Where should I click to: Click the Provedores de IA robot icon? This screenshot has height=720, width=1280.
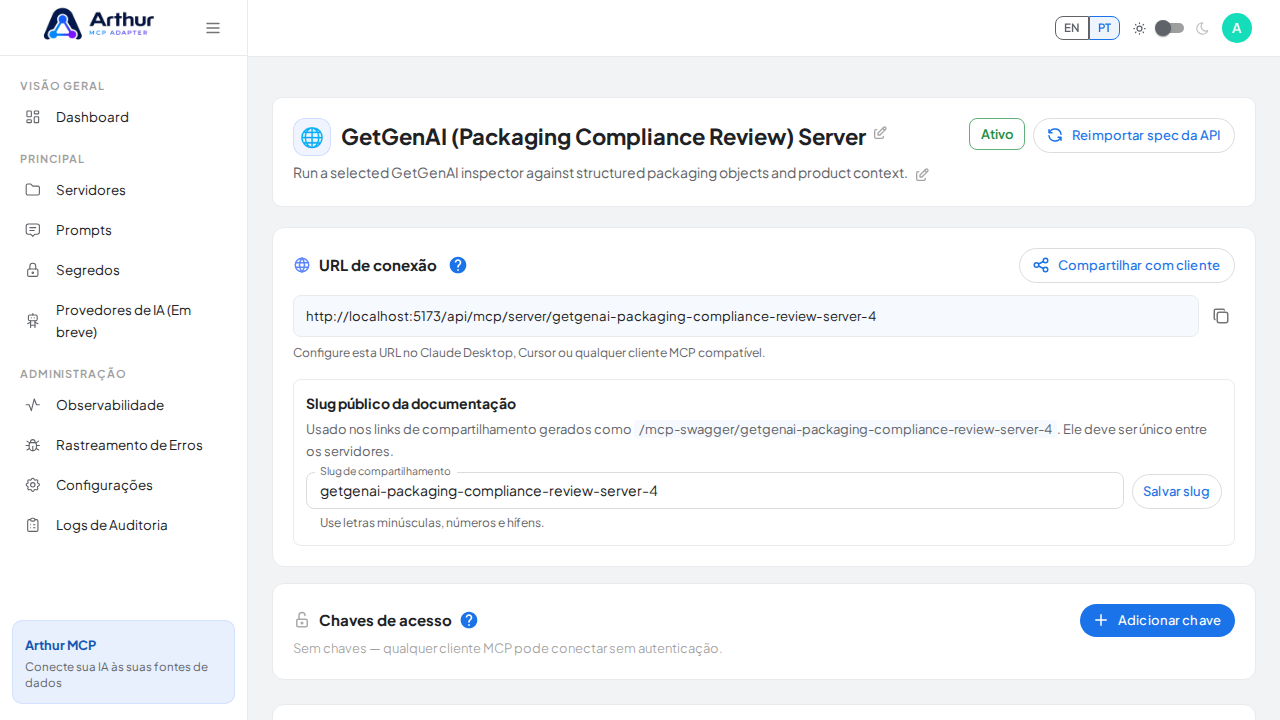point(33,321)
